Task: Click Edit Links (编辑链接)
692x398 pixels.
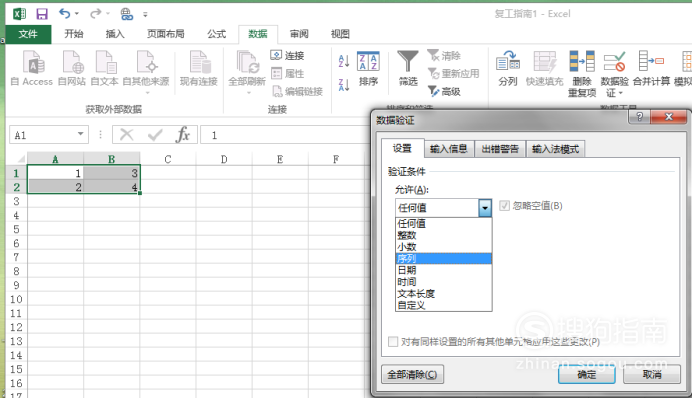Action: pyautogui.click(x=297, y=91)
